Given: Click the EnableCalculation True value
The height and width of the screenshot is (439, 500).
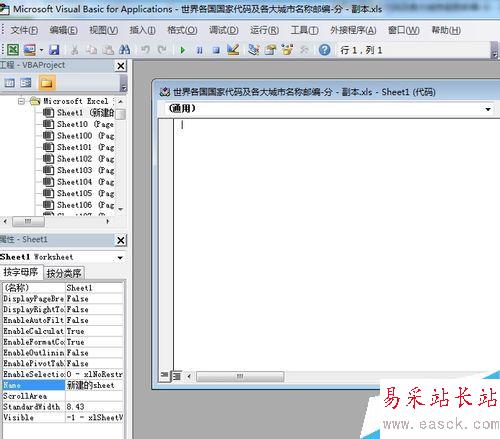Looking at the screenshot, I should click(94, 331).
